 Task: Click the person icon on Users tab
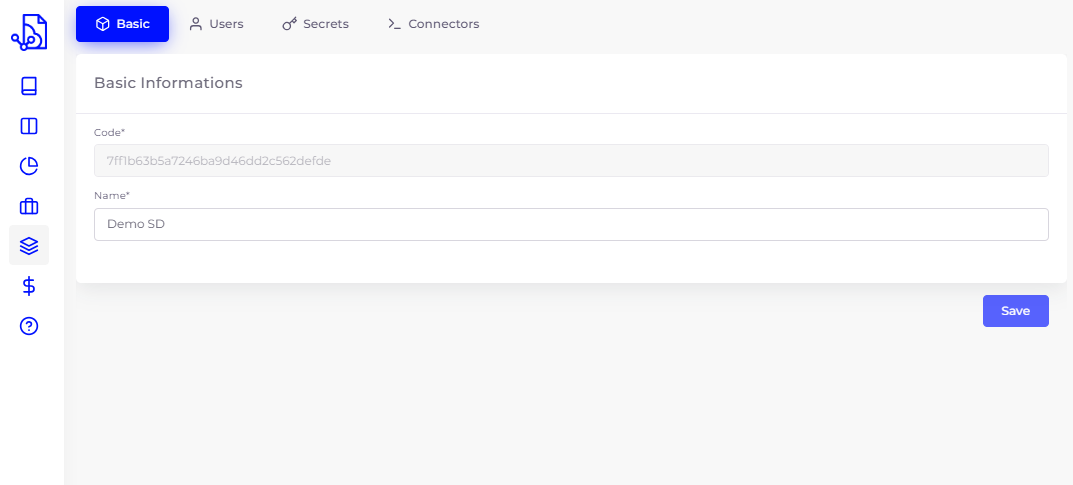tap(196, 24)
